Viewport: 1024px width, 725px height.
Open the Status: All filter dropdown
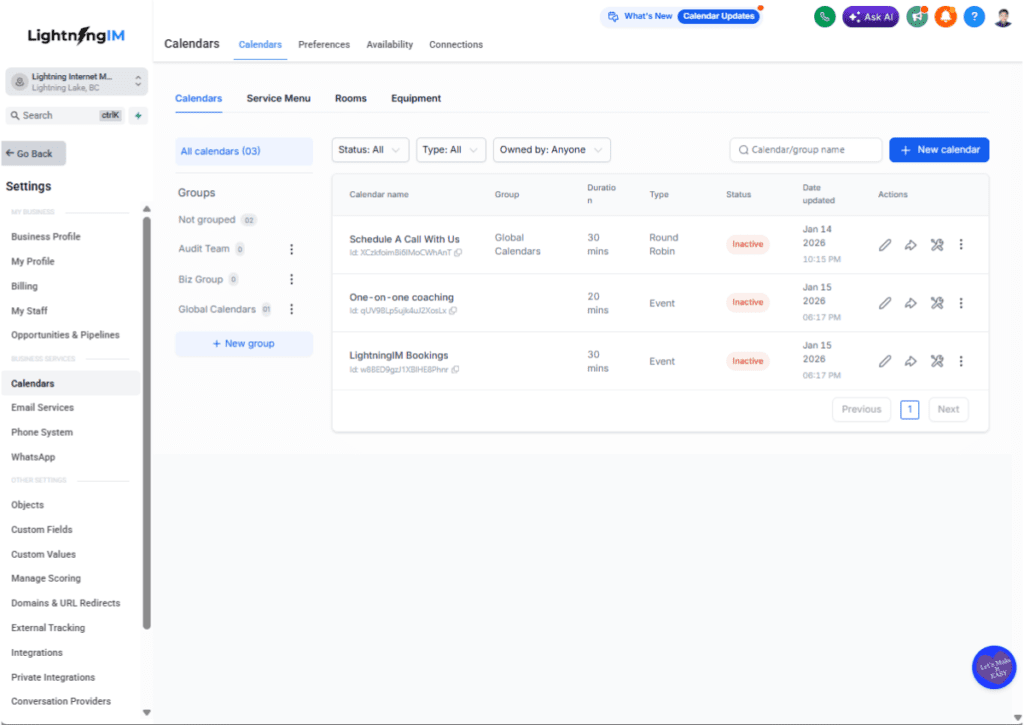(x=370, y=149)
